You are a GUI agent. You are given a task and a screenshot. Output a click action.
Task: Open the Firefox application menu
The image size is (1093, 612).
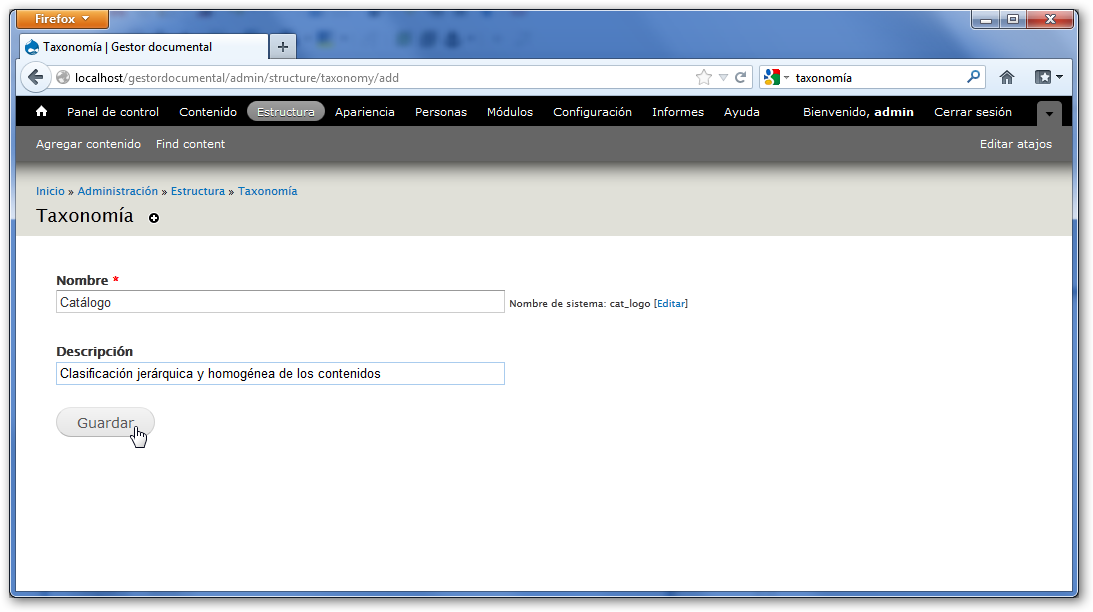click(63, 19)
